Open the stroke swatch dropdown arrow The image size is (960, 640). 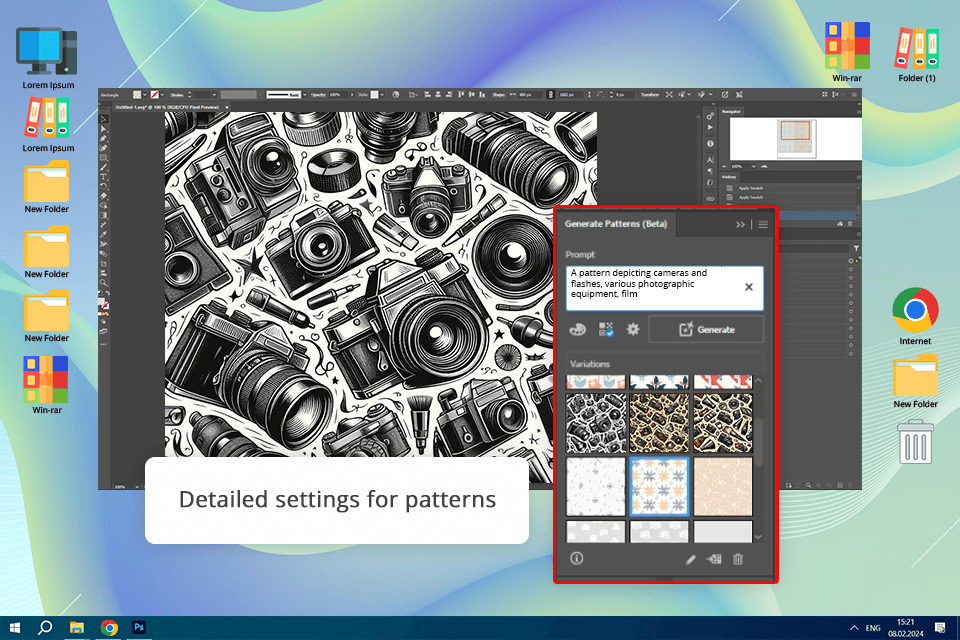pos(162,95)
